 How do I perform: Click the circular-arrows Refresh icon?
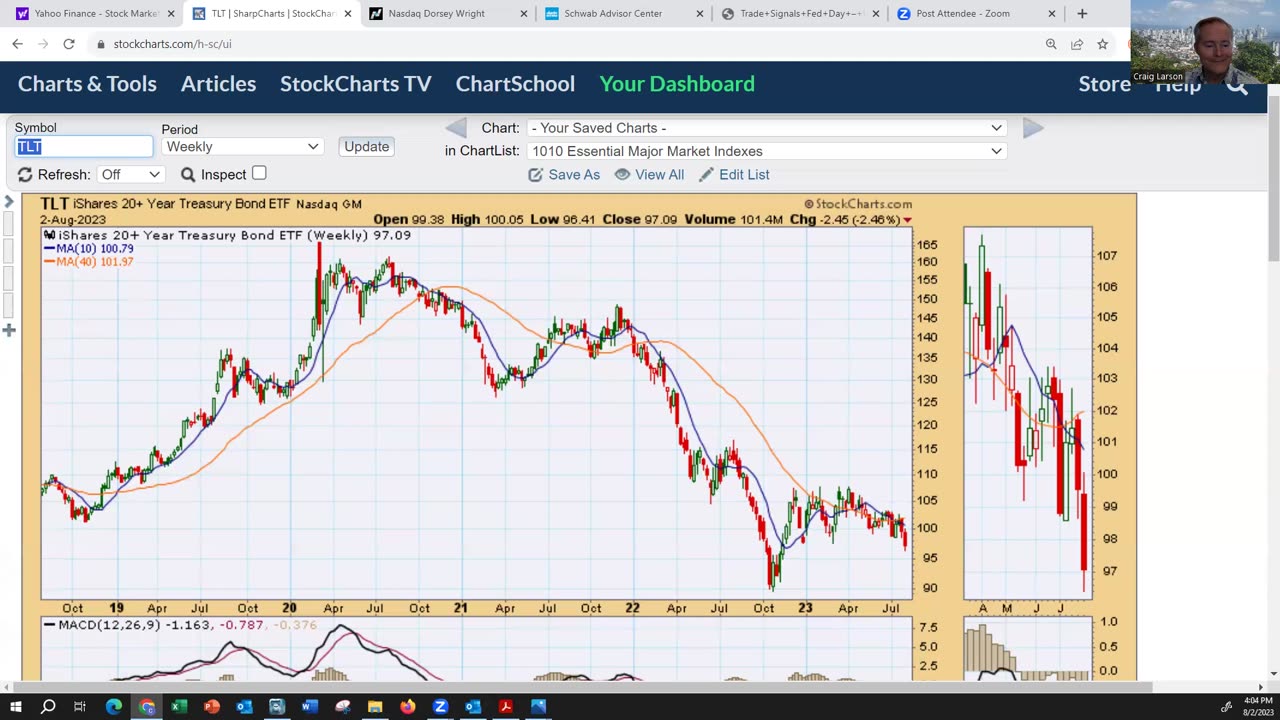coord(25,175)
